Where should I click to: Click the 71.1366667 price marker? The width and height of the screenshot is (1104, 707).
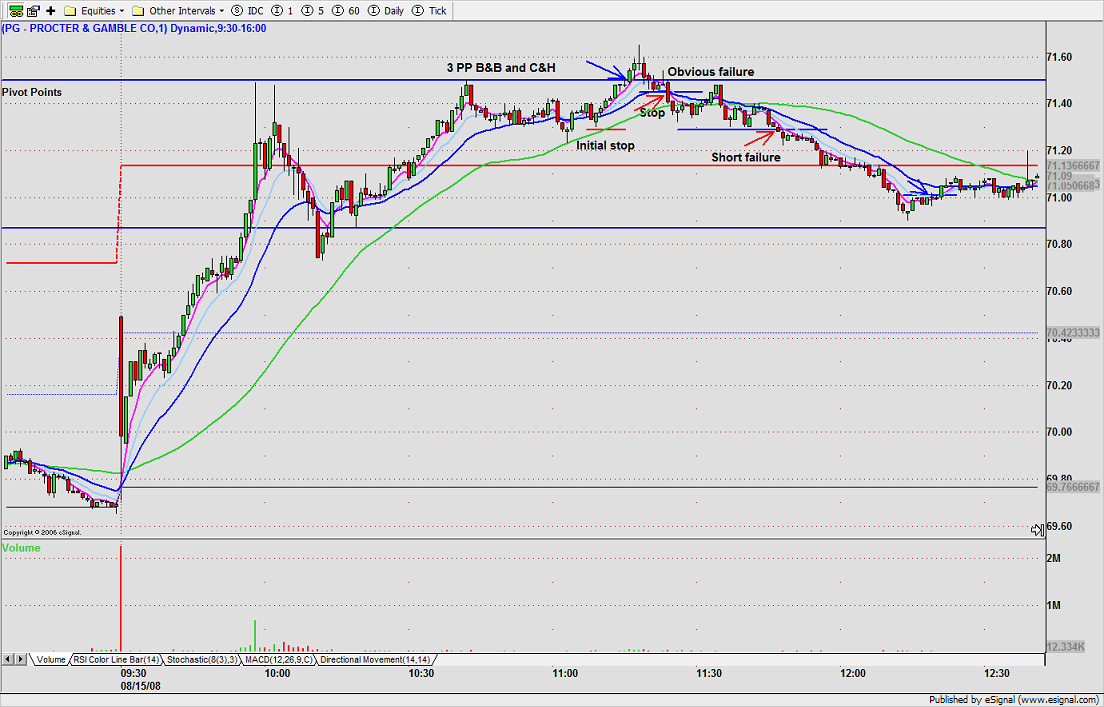click(1072, 165)
